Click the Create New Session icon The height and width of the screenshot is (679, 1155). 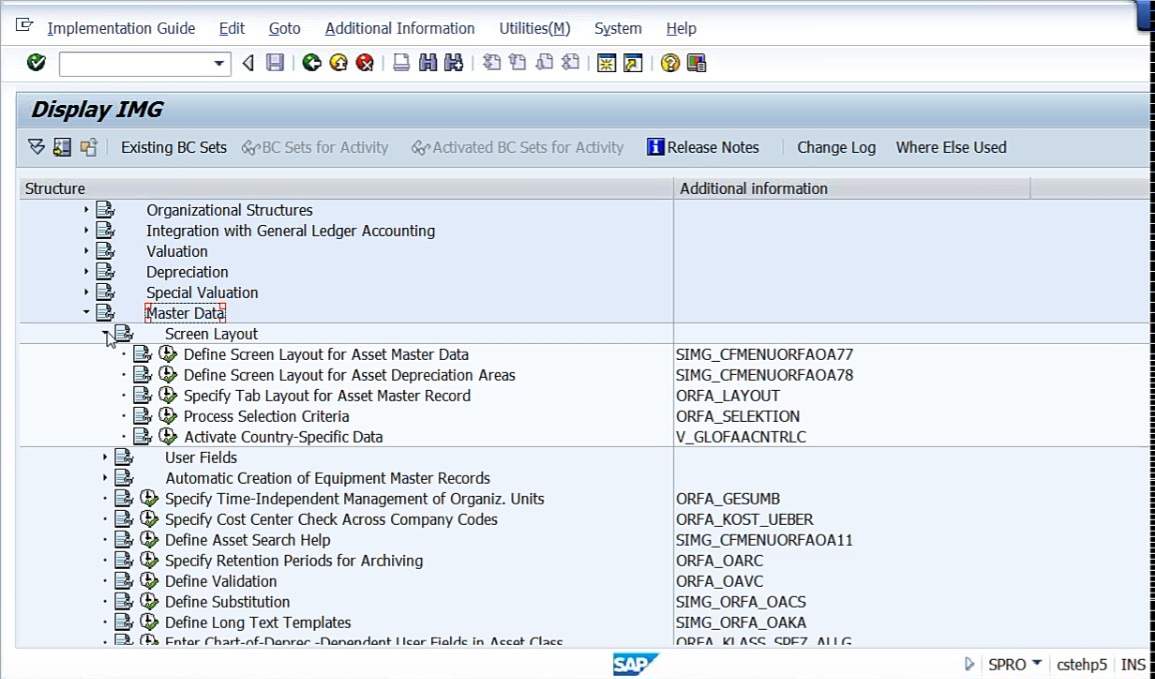click(606, 63)
